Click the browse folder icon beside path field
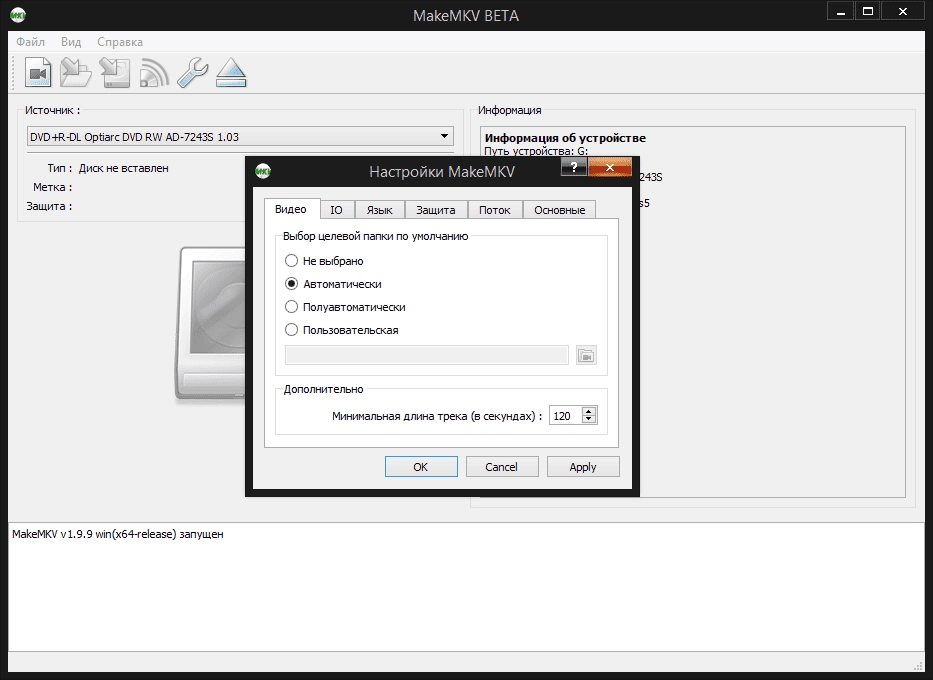933x680 pixels. coord(586,356)
